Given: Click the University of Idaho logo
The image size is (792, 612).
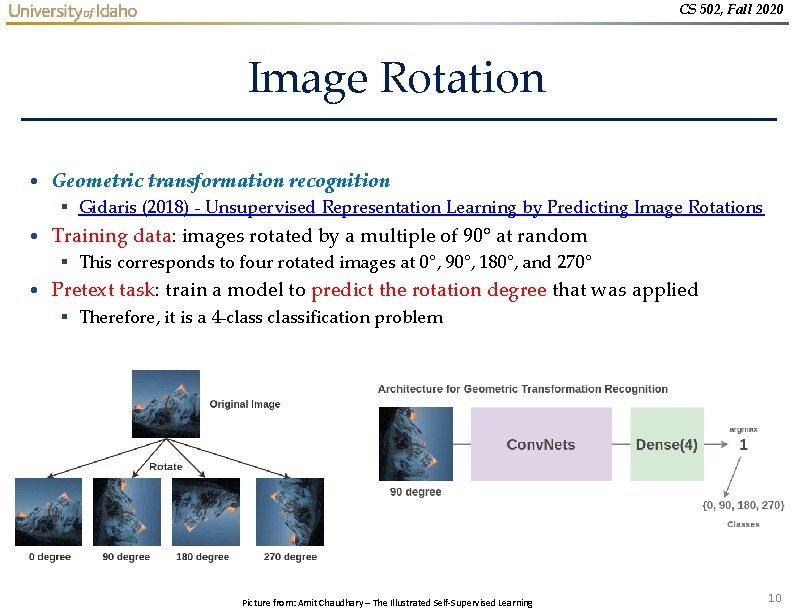Looking at the screenshot, I should click(73, 11).
